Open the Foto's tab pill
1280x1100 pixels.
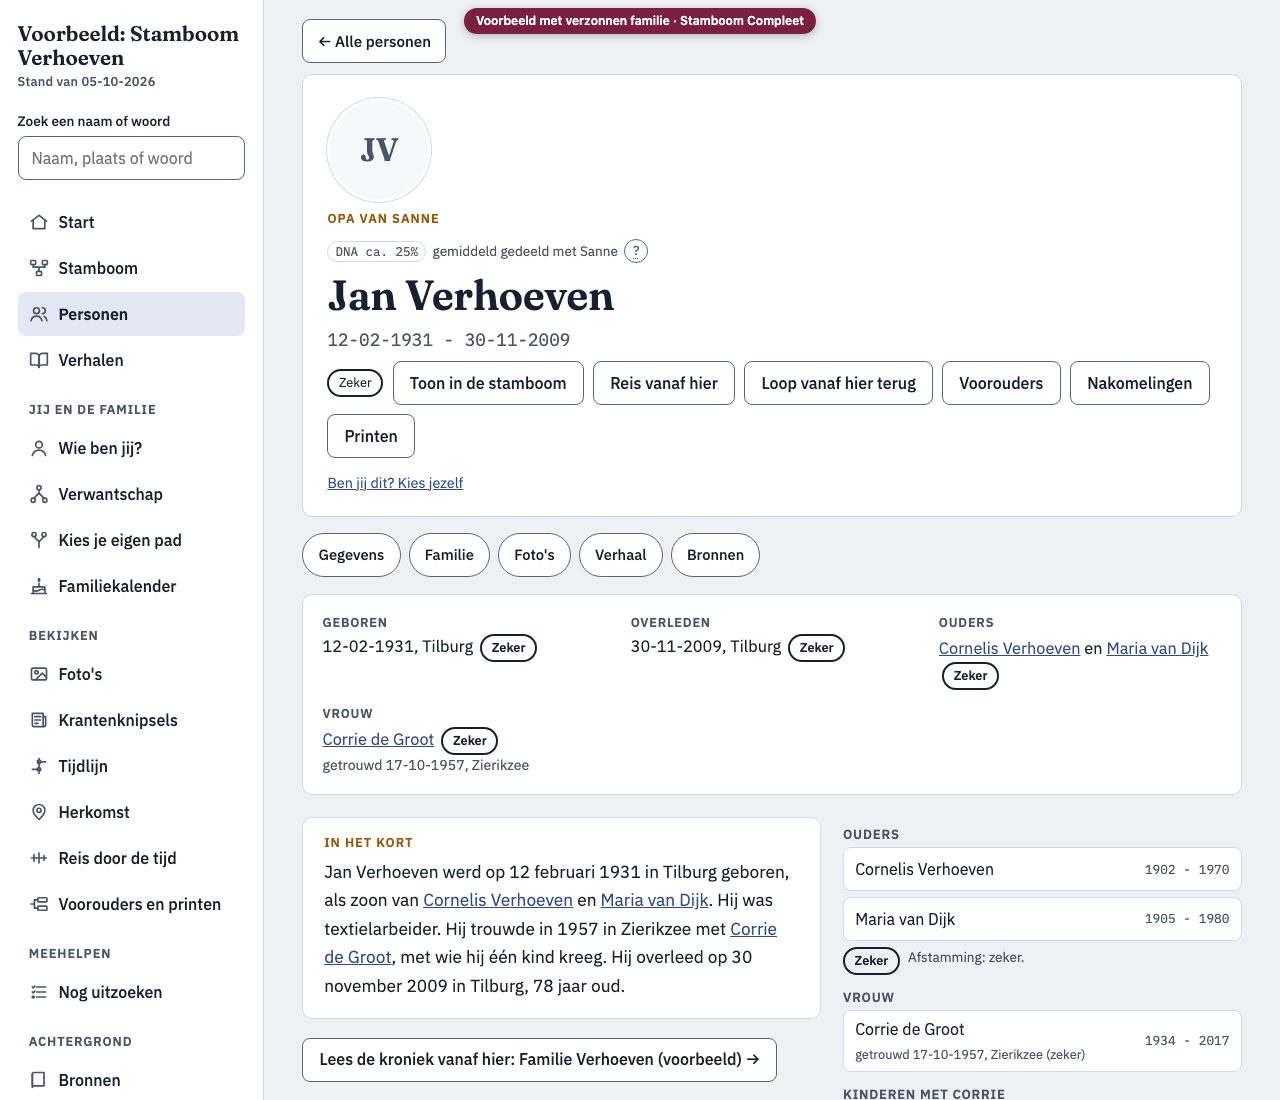point(534,555)
